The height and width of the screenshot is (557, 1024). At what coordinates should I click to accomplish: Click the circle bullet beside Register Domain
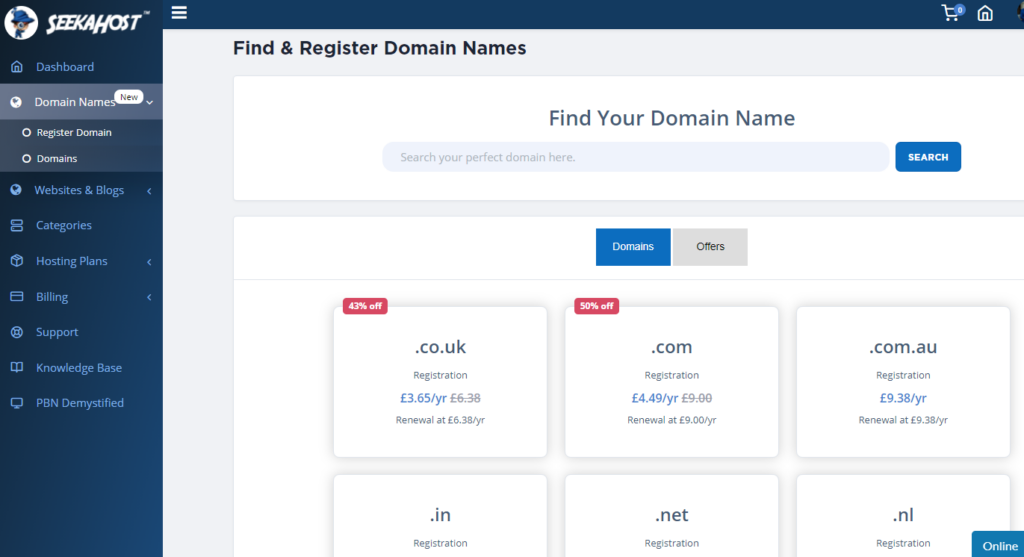[x=27, y=133]
